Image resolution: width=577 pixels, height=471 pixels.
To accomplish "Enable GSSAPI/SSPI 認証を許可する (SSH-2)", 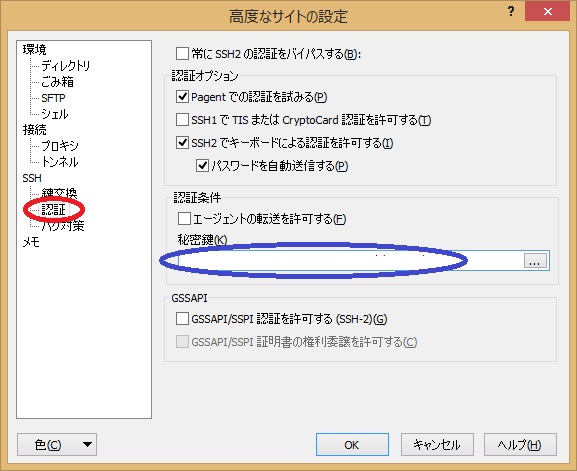I will pos(182,319).
